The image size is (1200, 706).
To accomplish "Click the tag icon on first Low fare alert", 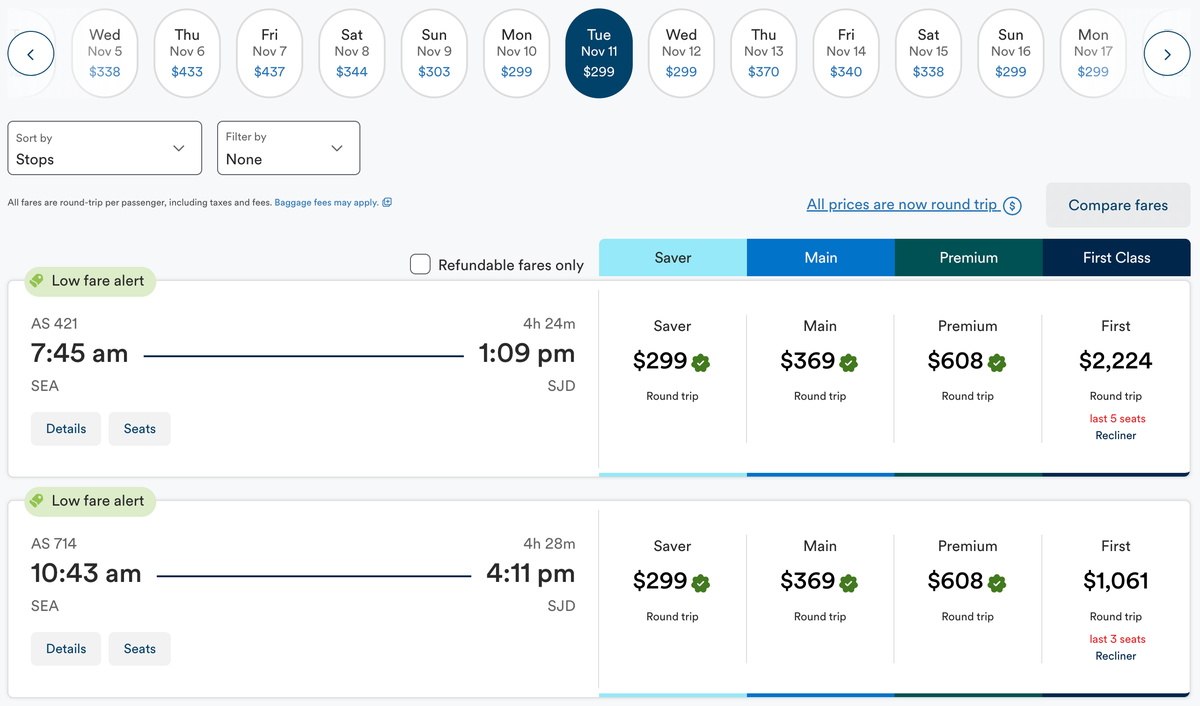I will pyautogui.click(x=36, y=281).
